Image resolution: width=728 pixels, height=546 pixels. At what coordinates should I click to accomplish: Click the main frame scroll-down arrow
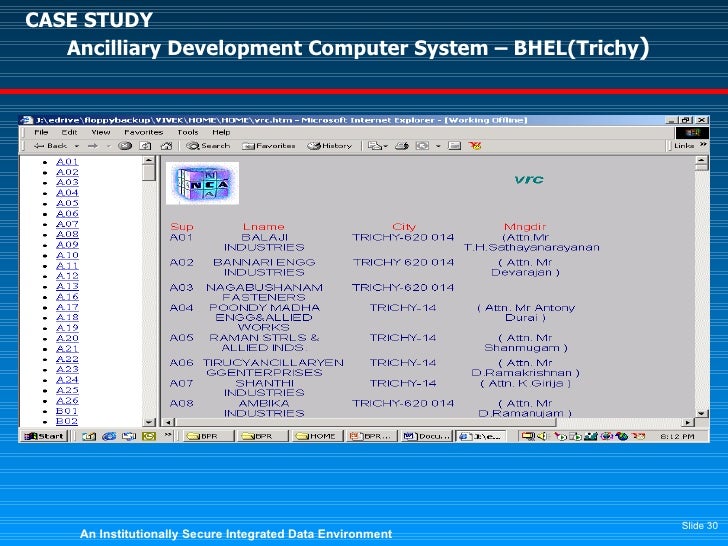click(702, 413)
